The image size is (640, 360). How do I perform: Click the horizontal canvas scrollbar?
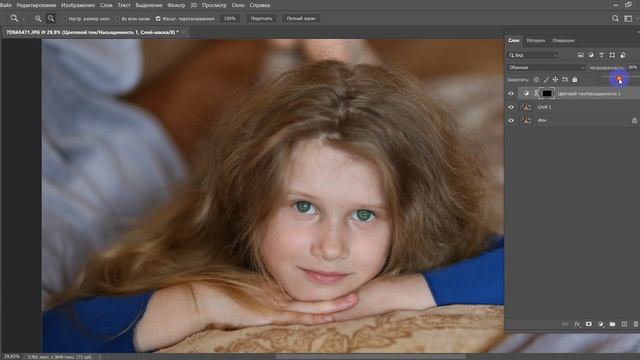[370, 357]
